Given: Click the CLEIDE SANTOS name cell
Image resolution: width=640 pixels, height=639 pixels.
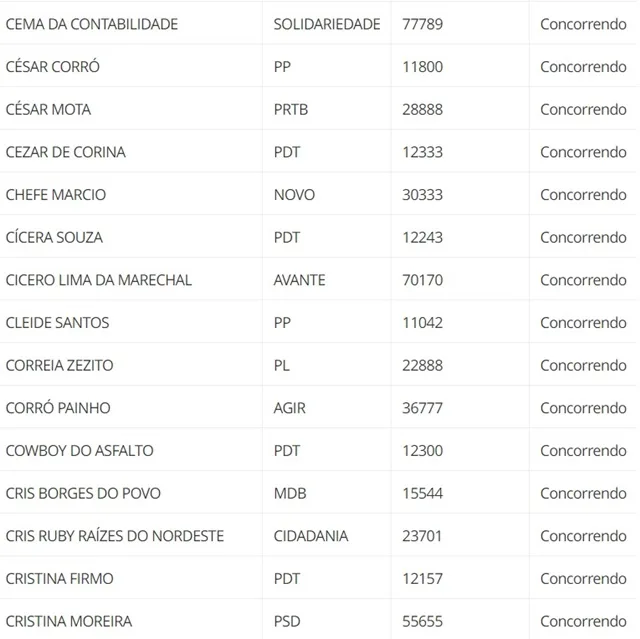Looking at the screenshot, I should (58, 322).
